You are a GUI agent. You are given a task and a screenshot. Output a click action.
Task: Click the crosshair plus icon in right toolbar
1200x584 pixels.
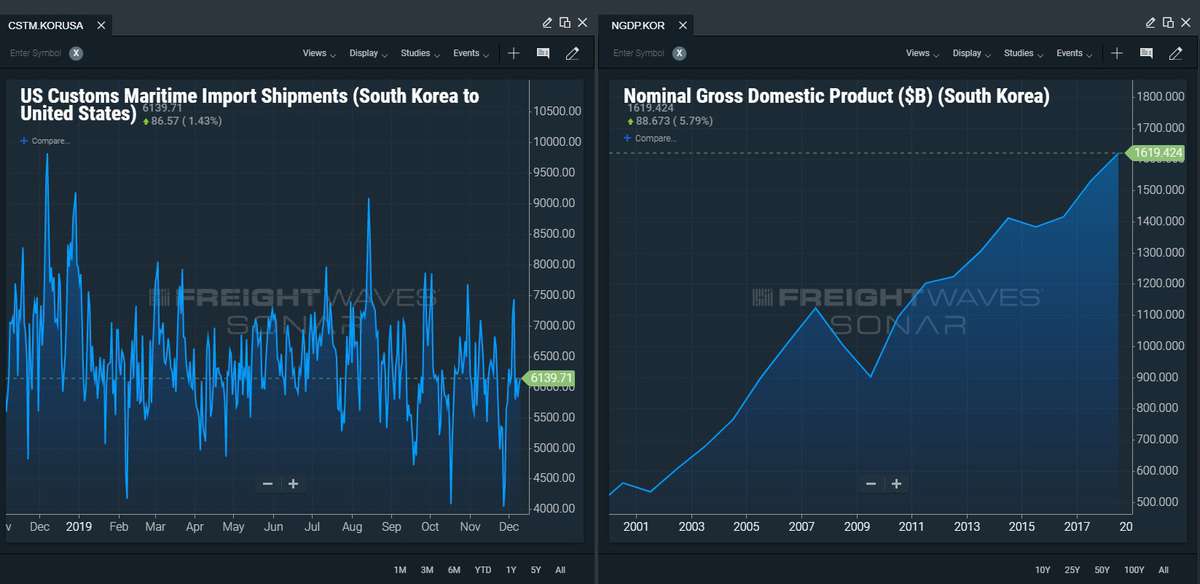[1117, 53]
